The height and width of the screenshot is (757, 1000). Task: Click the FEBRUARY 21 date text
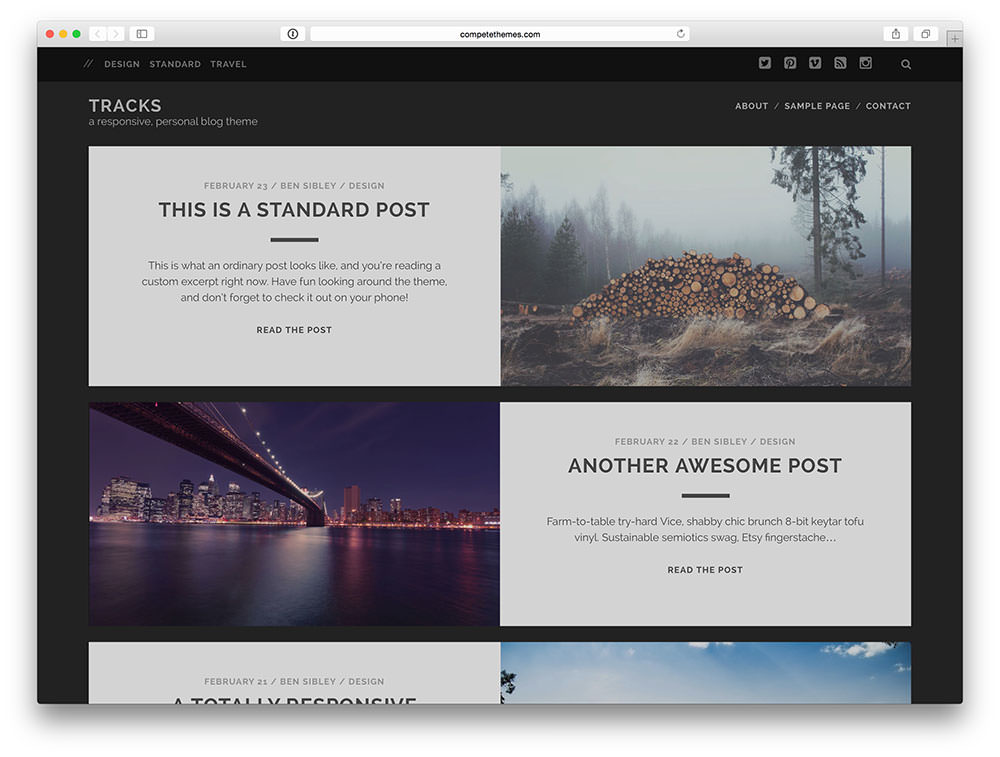click(235, 681)
